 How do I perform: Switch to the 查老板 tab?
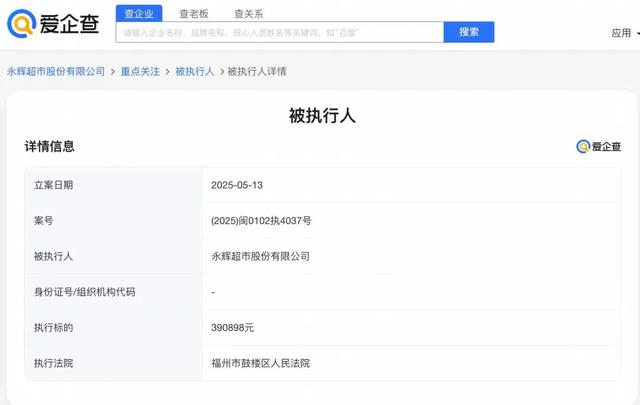[194, 14]
